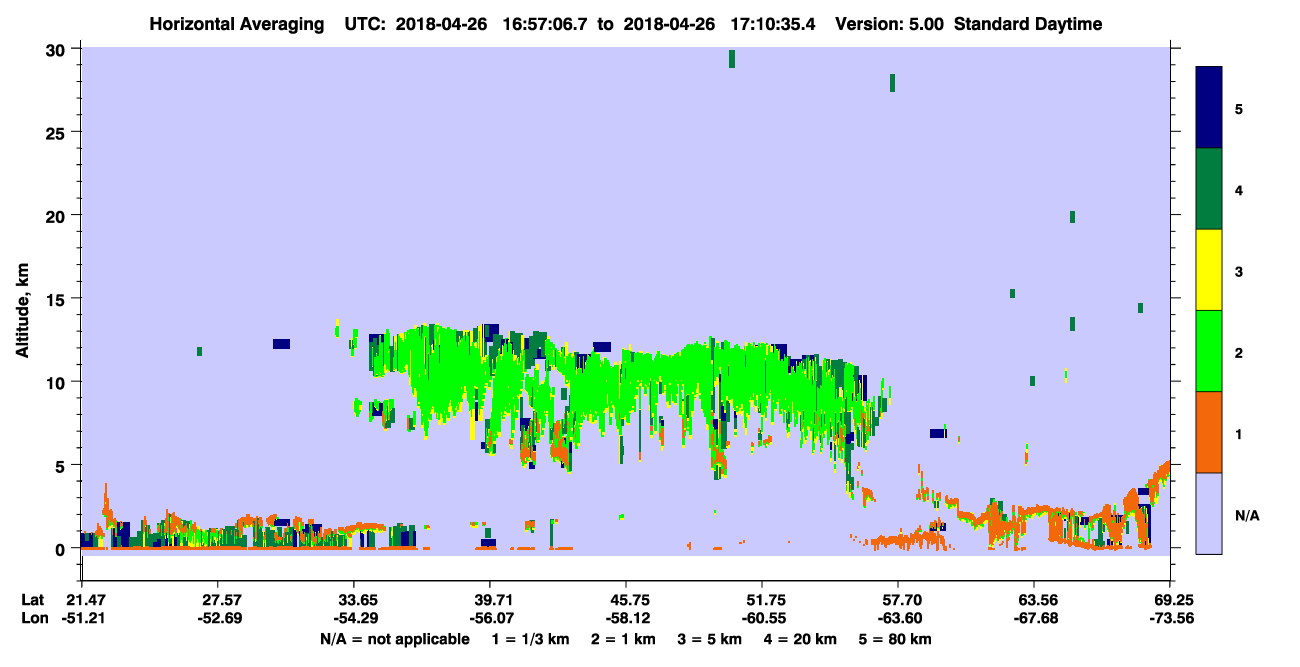Click longitude value -52.69
1300x667 pixels.
tap(217, 618)
